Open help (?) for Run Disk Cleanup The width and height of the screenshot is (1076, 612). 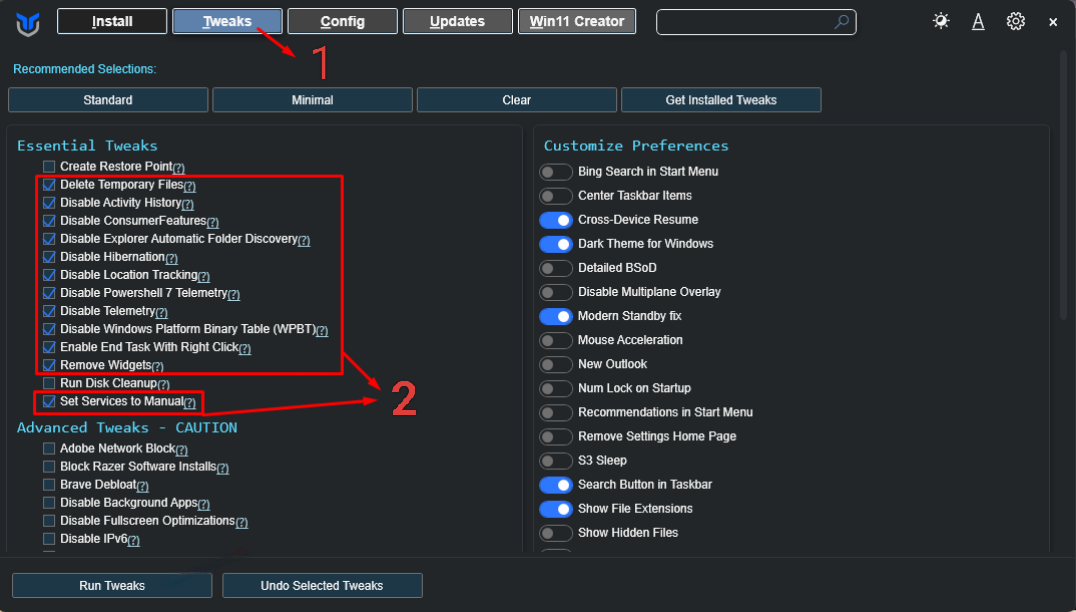(163, 385)
